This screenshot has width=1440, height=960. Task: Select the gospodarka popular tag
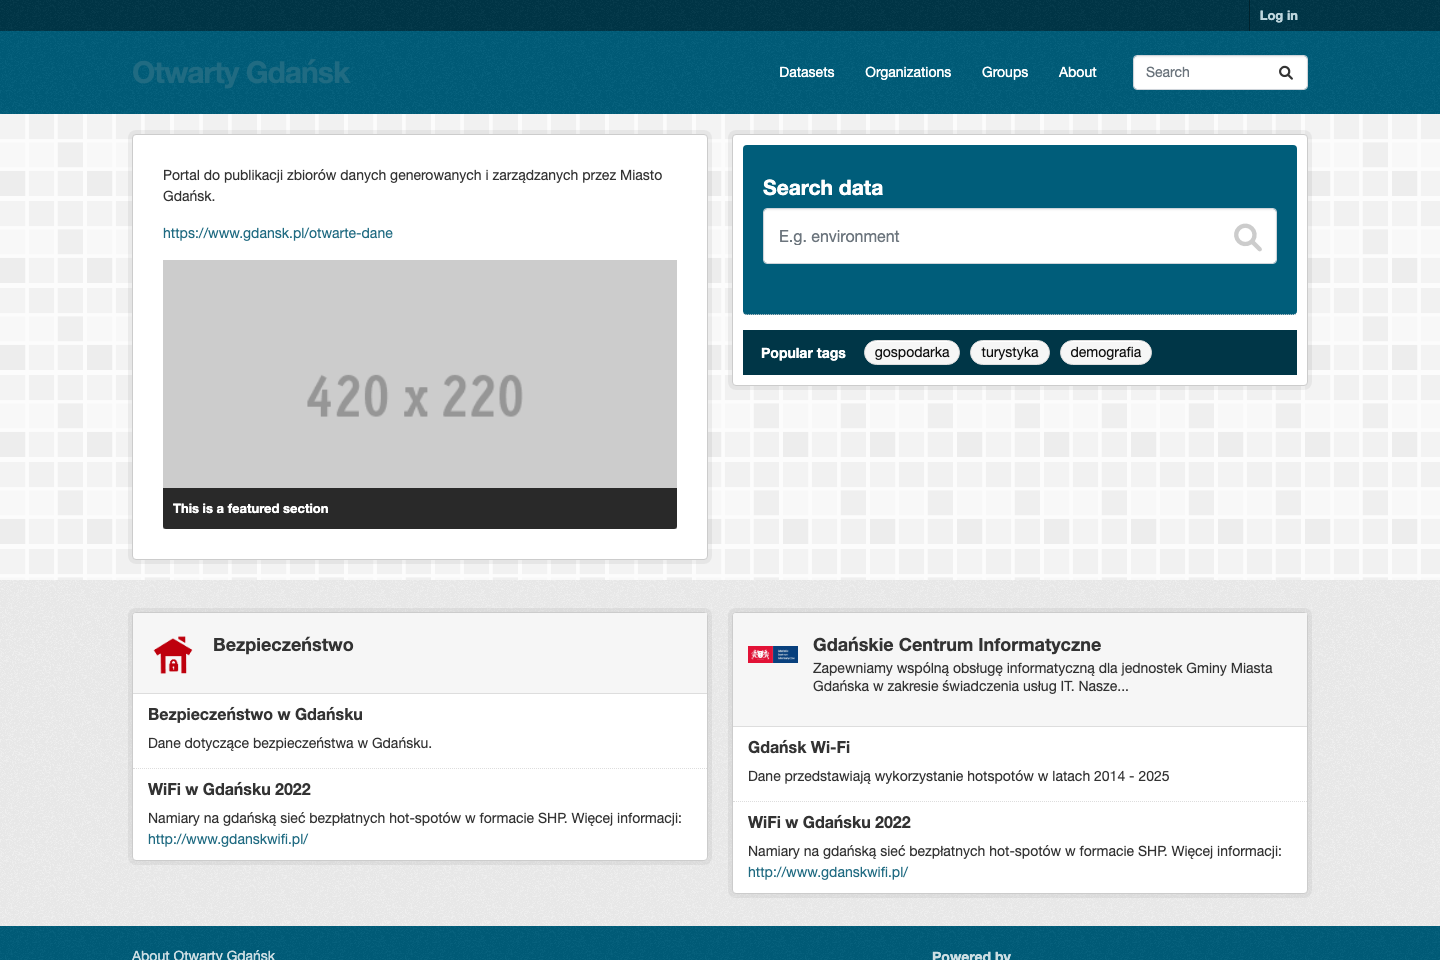click(x=911, y=352)
